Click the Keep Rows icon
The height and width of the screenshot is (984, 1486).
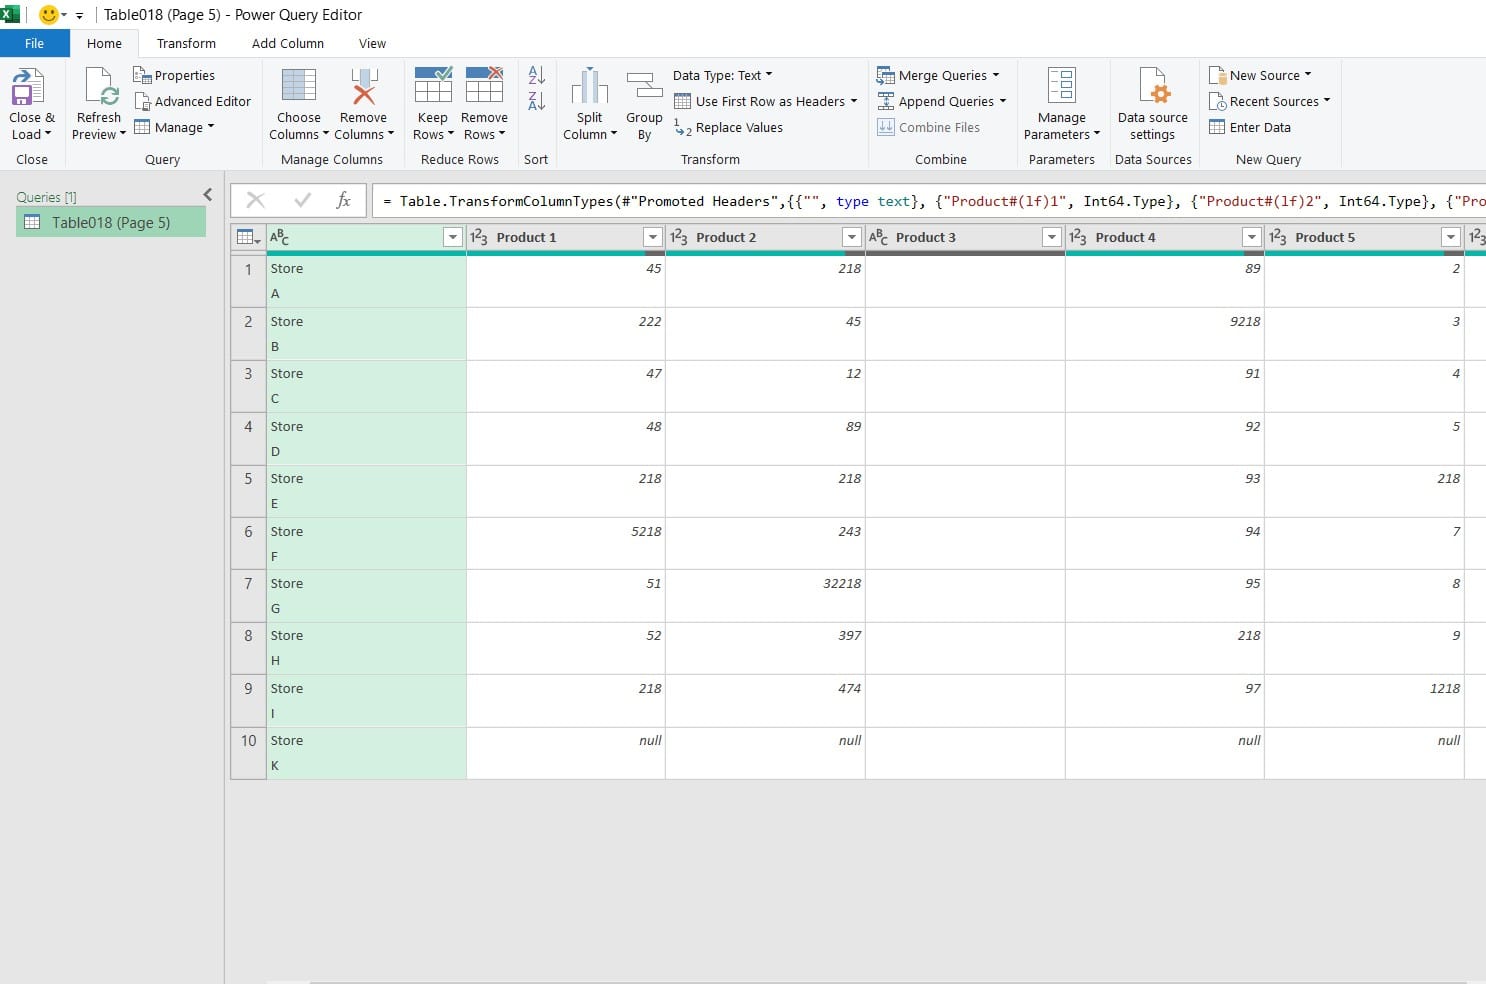(433, 86)
